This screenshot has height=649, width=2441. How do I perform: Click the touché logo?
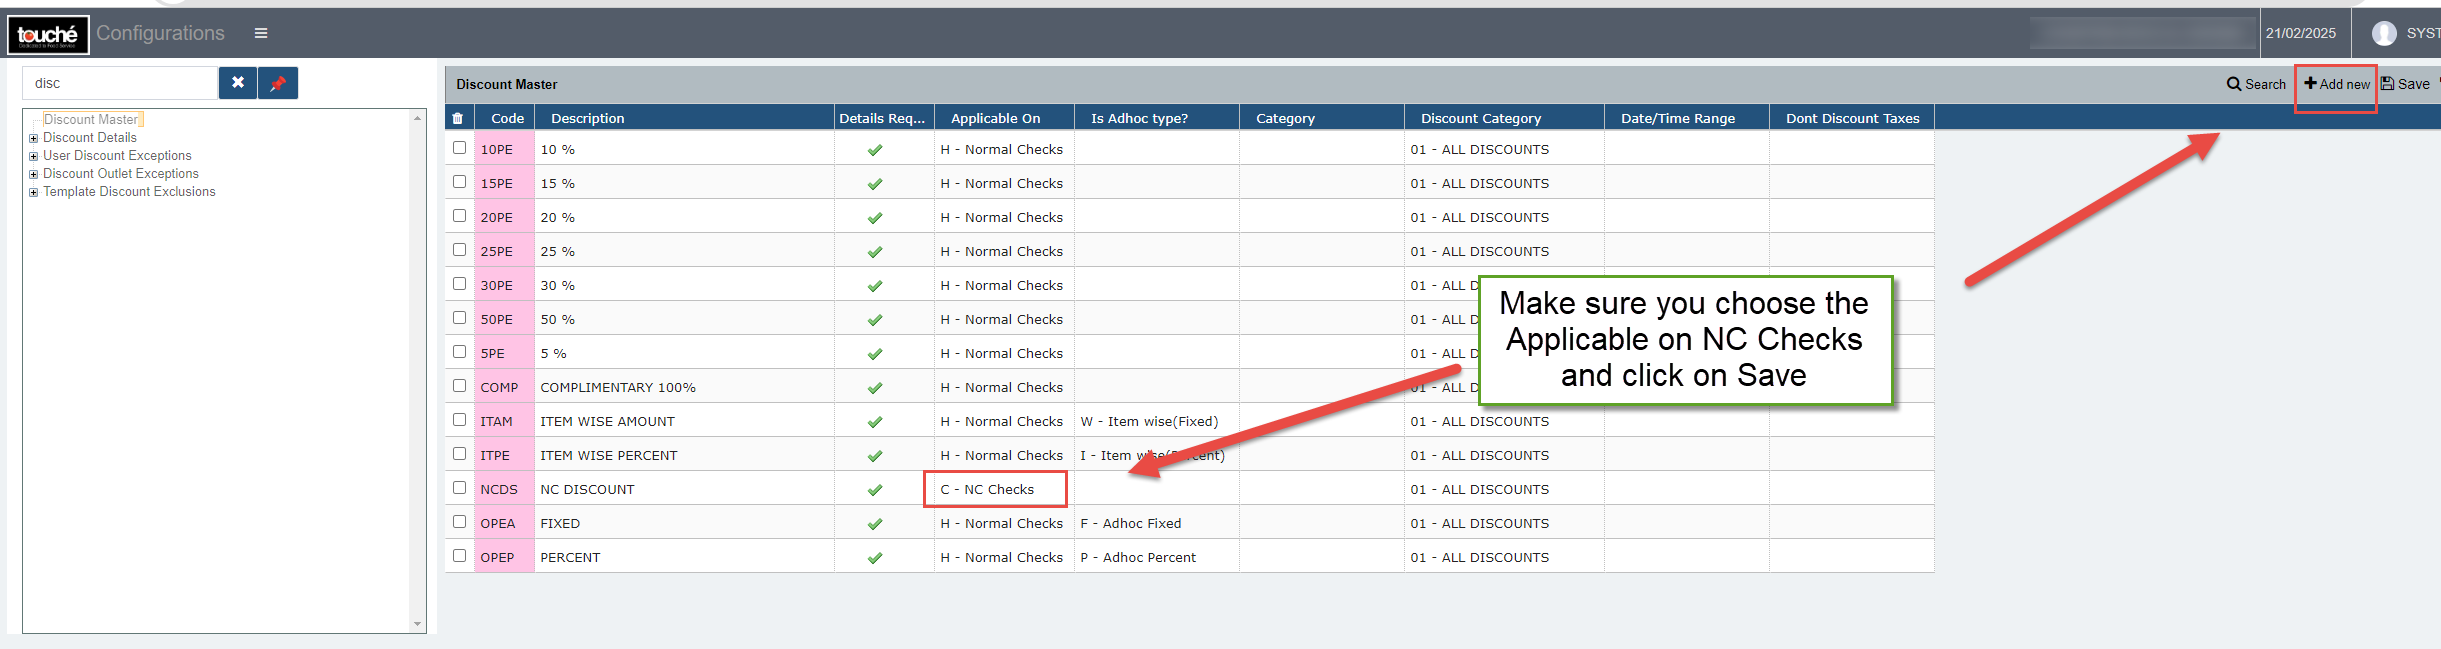[x=48, y=34]
